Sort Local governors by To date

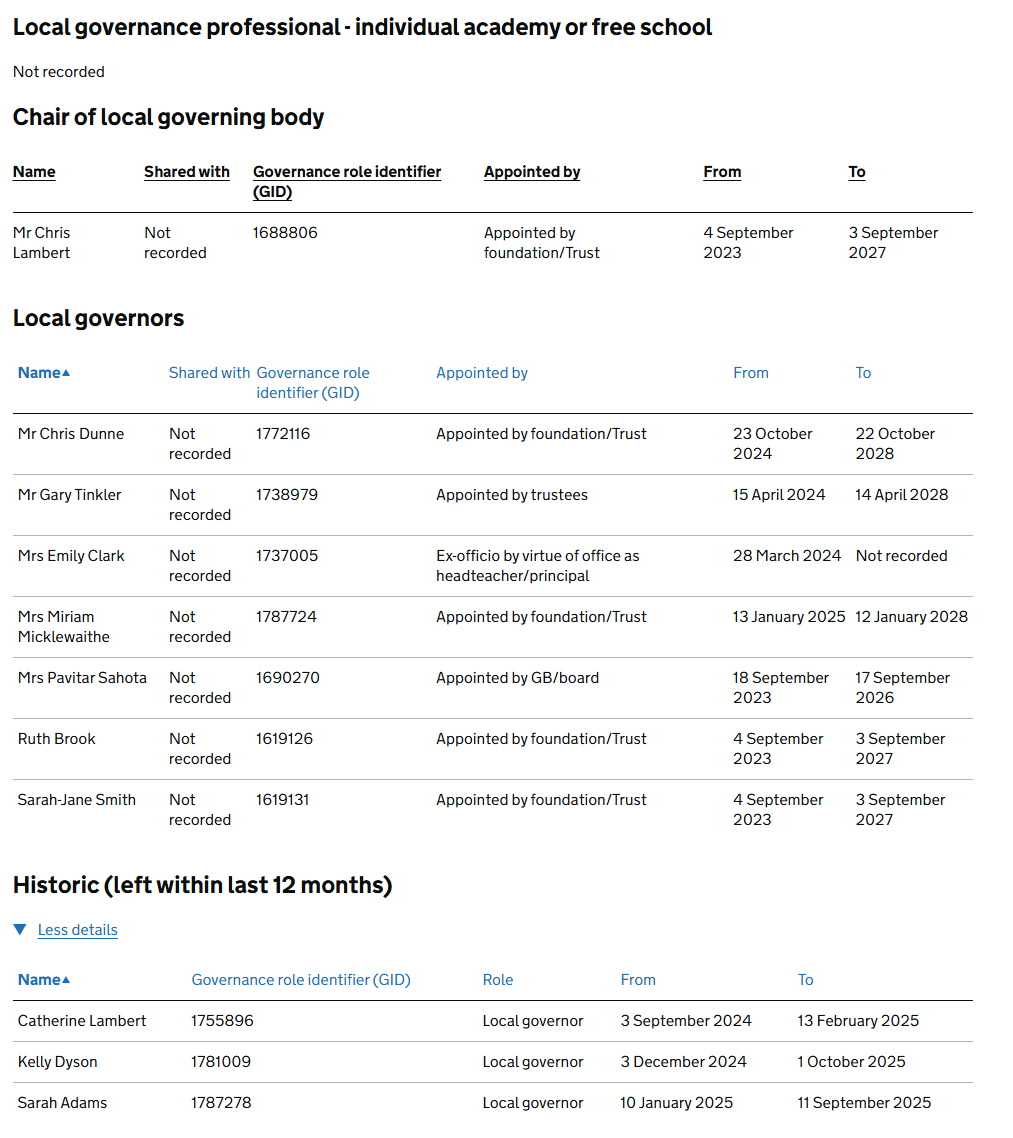[x=863, y=373]
